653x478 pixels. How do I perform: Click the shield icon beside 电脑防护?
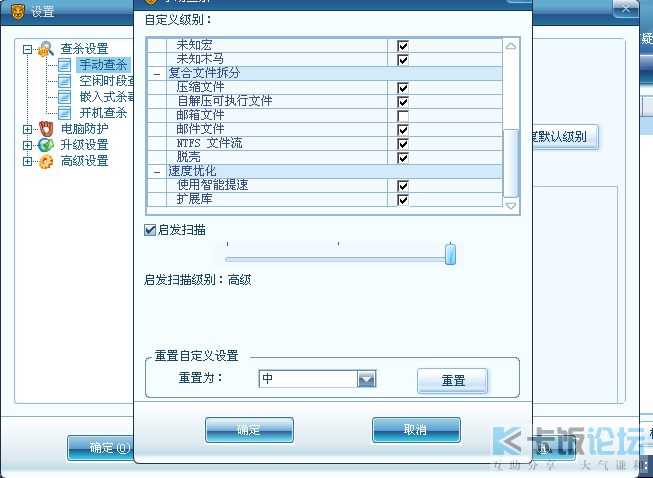[46, 129]
